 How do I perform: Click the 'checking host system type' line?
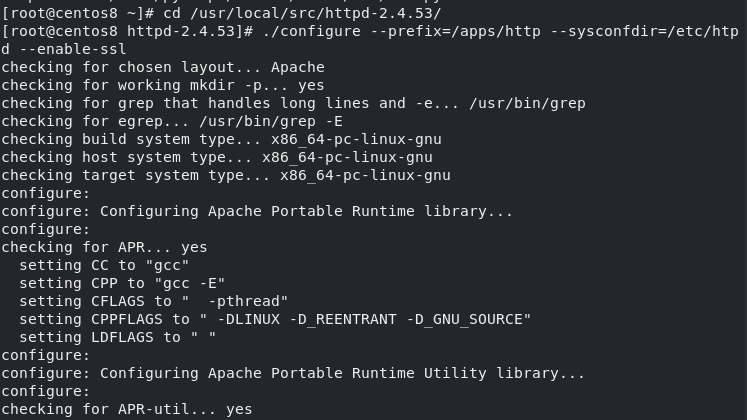click(217, 157)
